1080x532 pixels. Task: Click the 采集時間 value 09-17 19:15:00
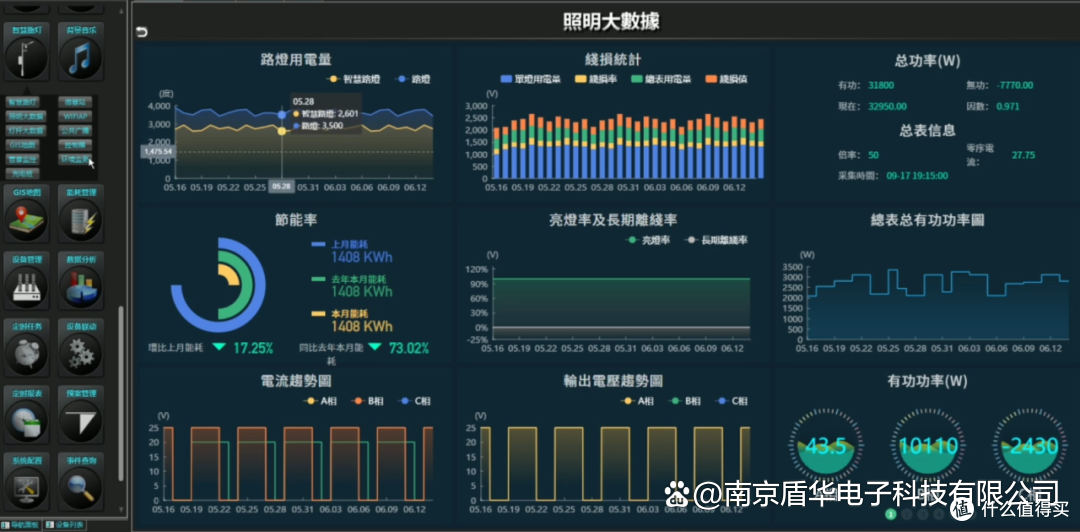click(917, 176)
